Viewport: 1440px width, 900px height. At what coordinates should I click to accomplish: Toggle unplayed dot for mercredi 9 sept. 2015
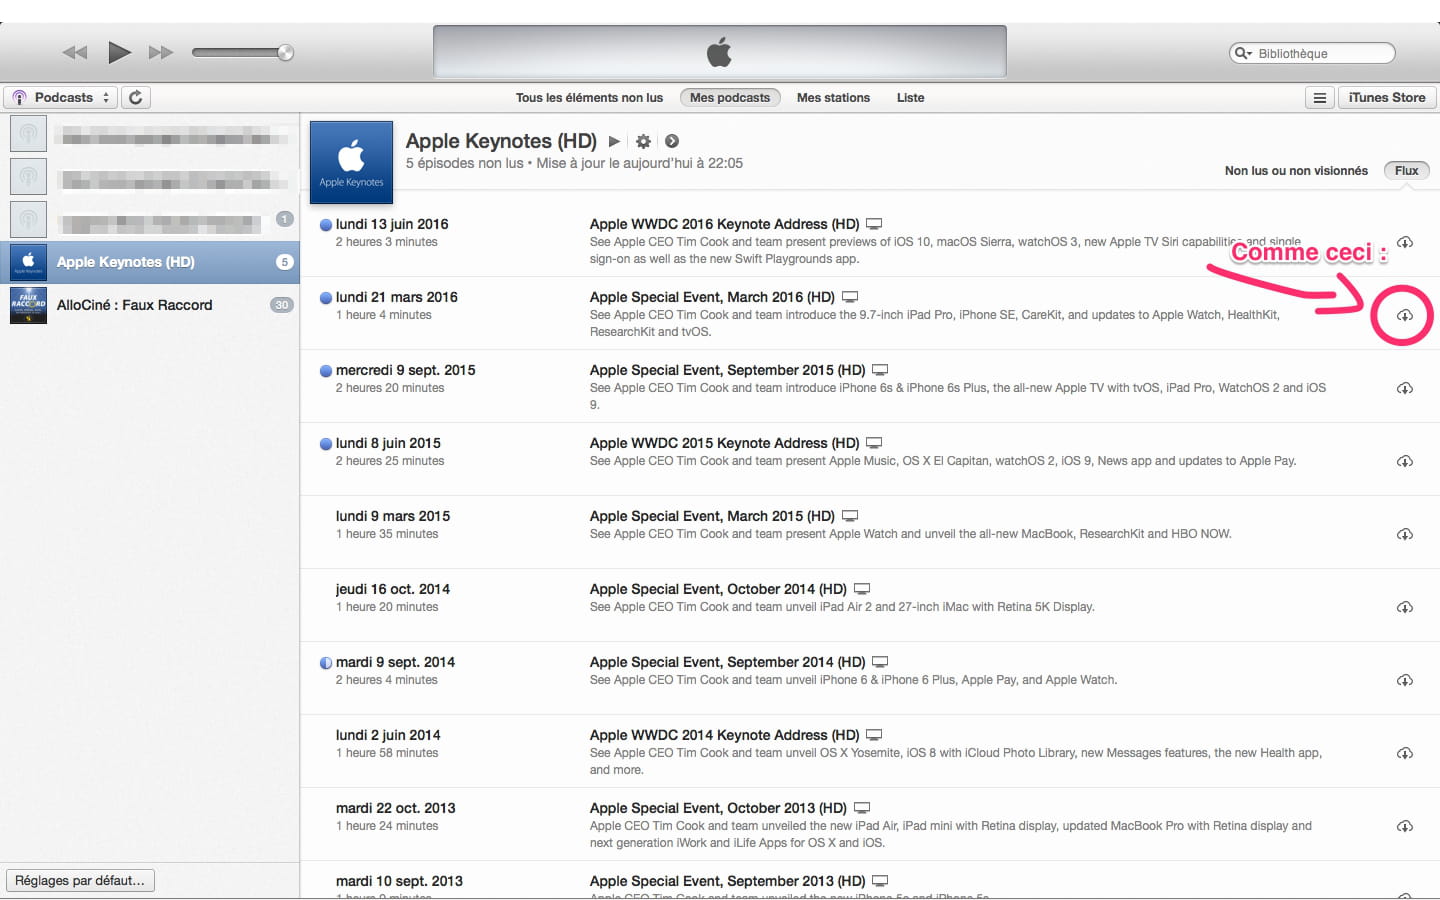tap(326, 371)
